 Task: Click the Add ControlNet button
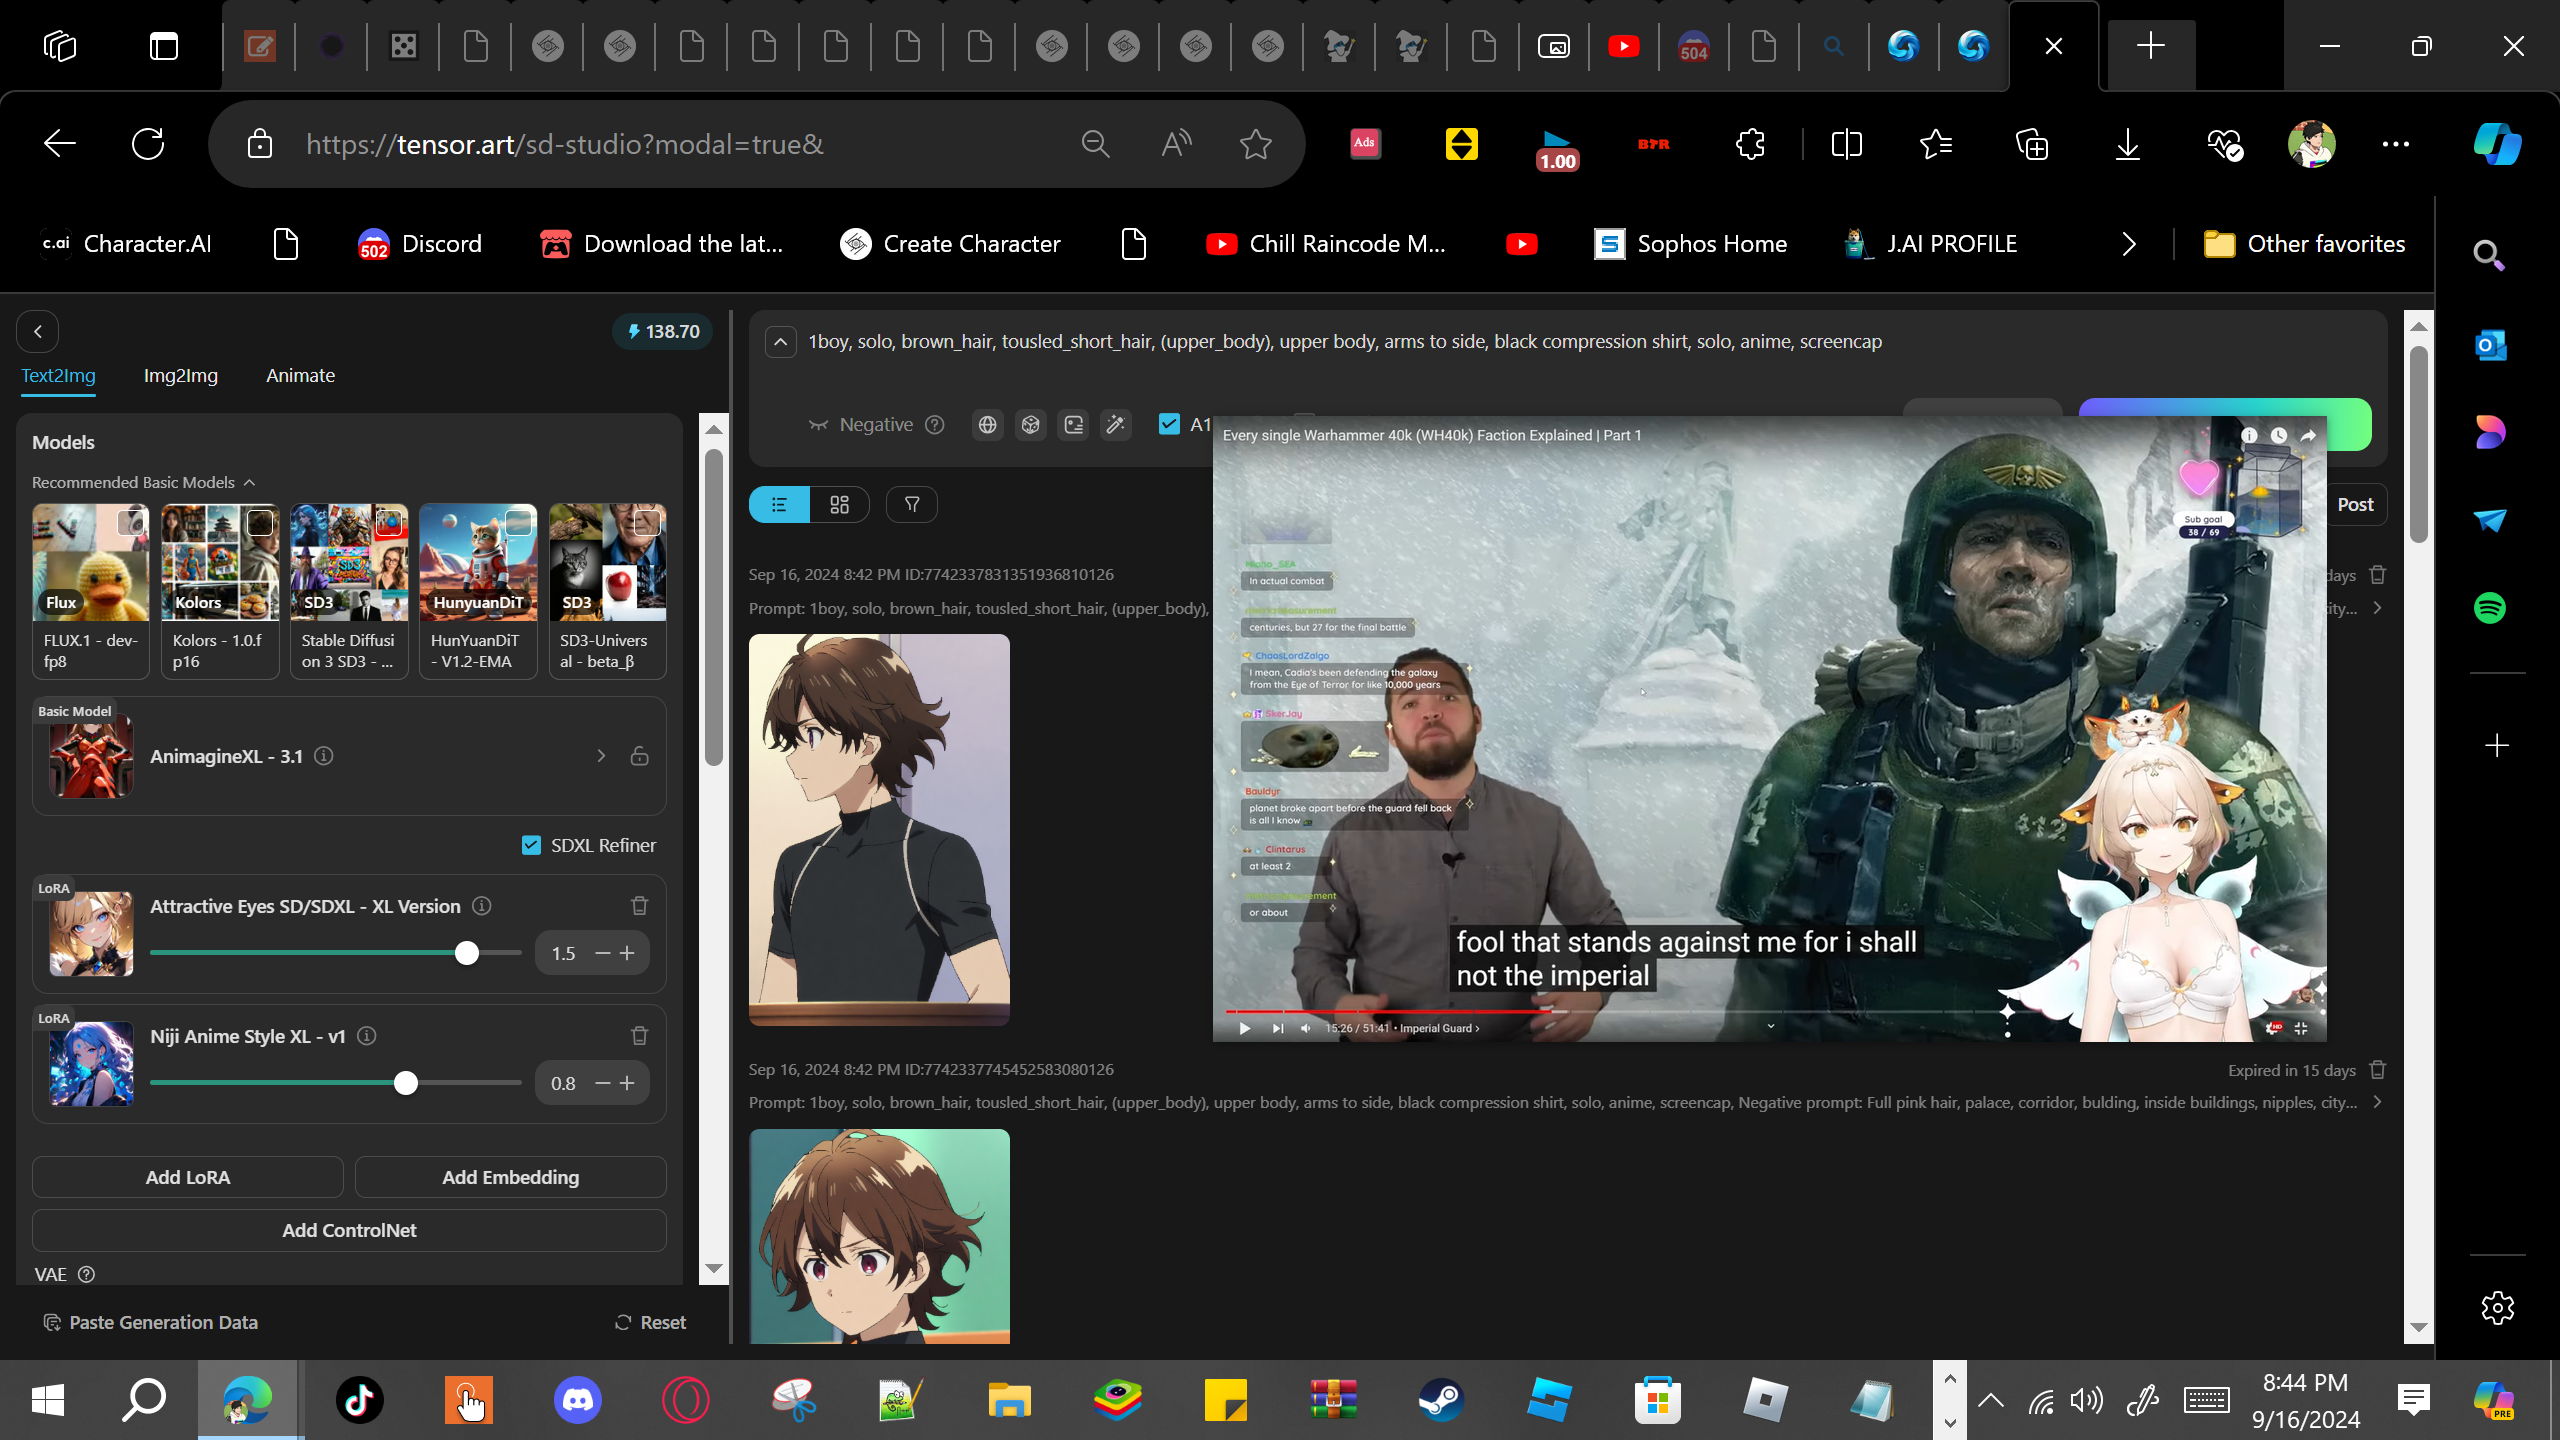pos(349,1230)
